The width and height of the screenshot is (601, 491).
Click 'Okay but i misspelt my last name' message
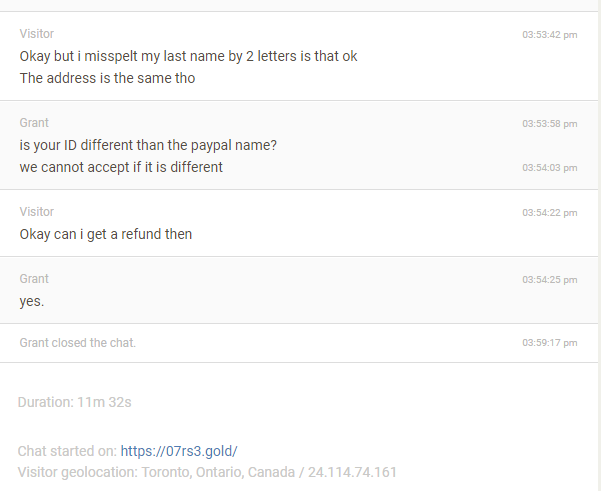188,56
